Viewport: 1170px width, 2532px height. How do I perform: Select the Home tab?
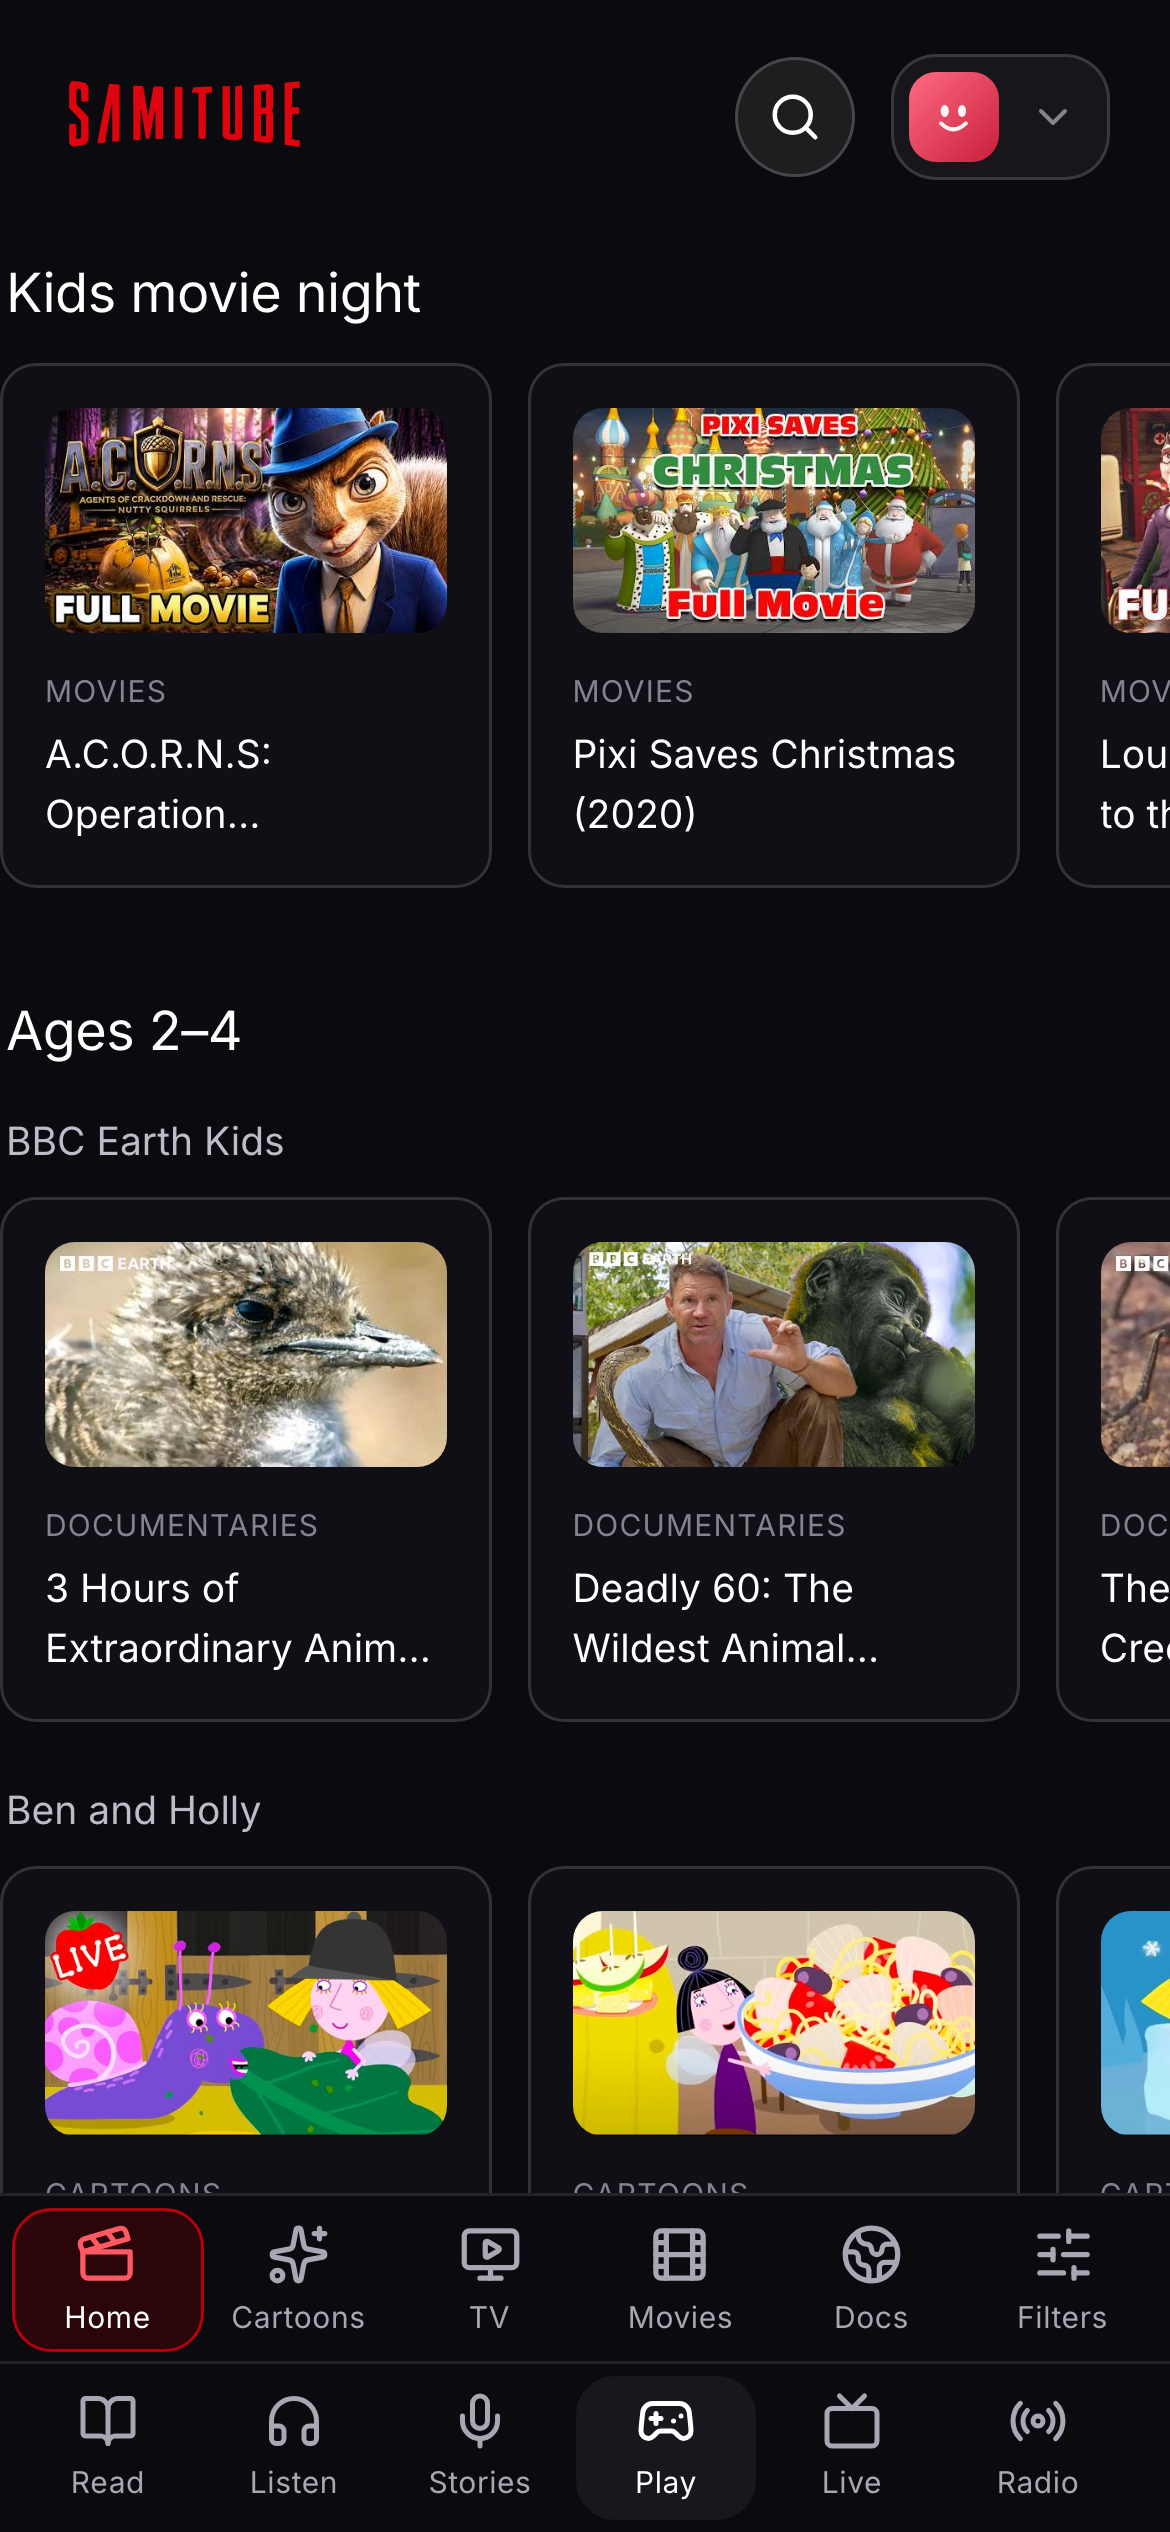[108, 2279]
